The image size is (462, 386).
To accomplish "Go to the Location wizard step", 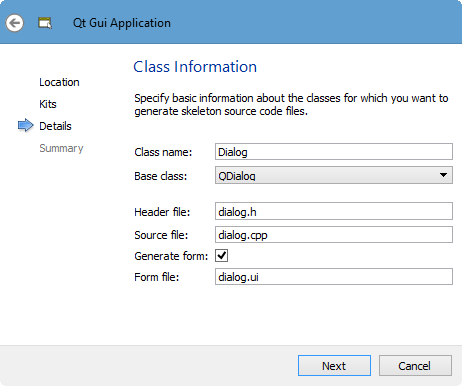I will point(59,82).
